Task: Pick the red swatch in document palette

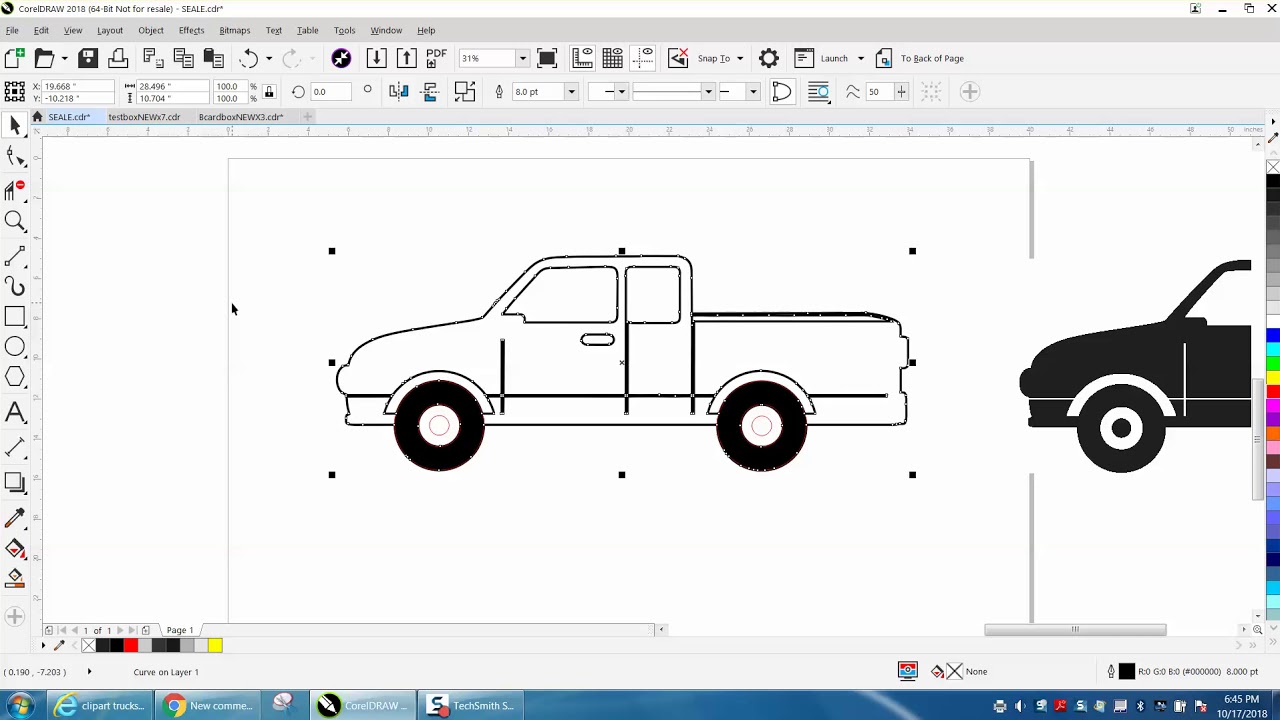Action: tap(131, 646)
